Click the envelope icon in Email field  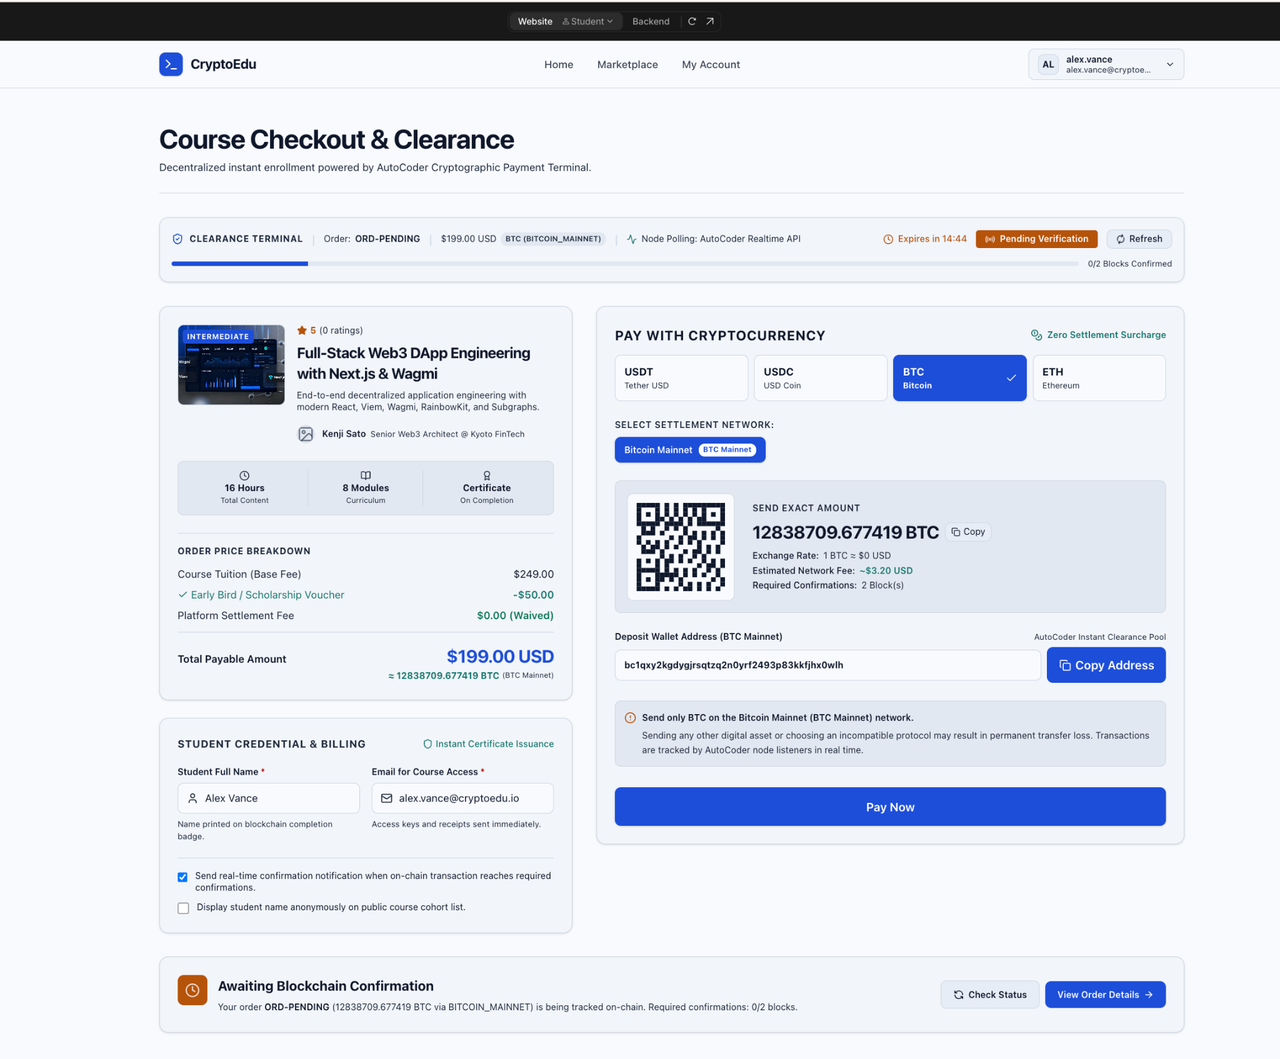[387, 798]
